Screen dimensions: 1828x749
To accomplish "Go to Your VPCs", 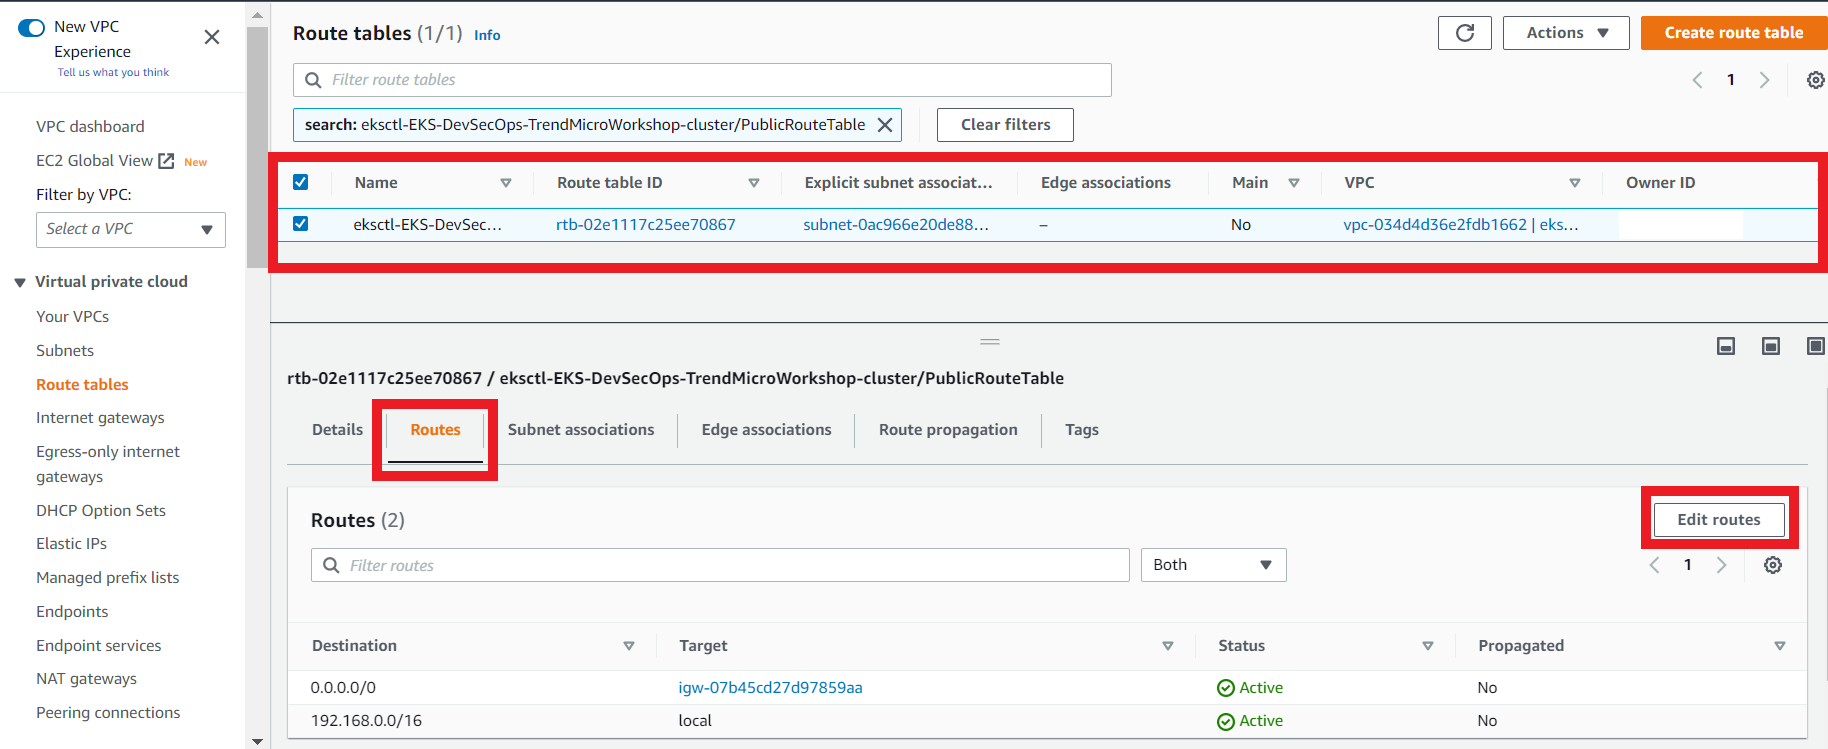I will coord(72,316).
